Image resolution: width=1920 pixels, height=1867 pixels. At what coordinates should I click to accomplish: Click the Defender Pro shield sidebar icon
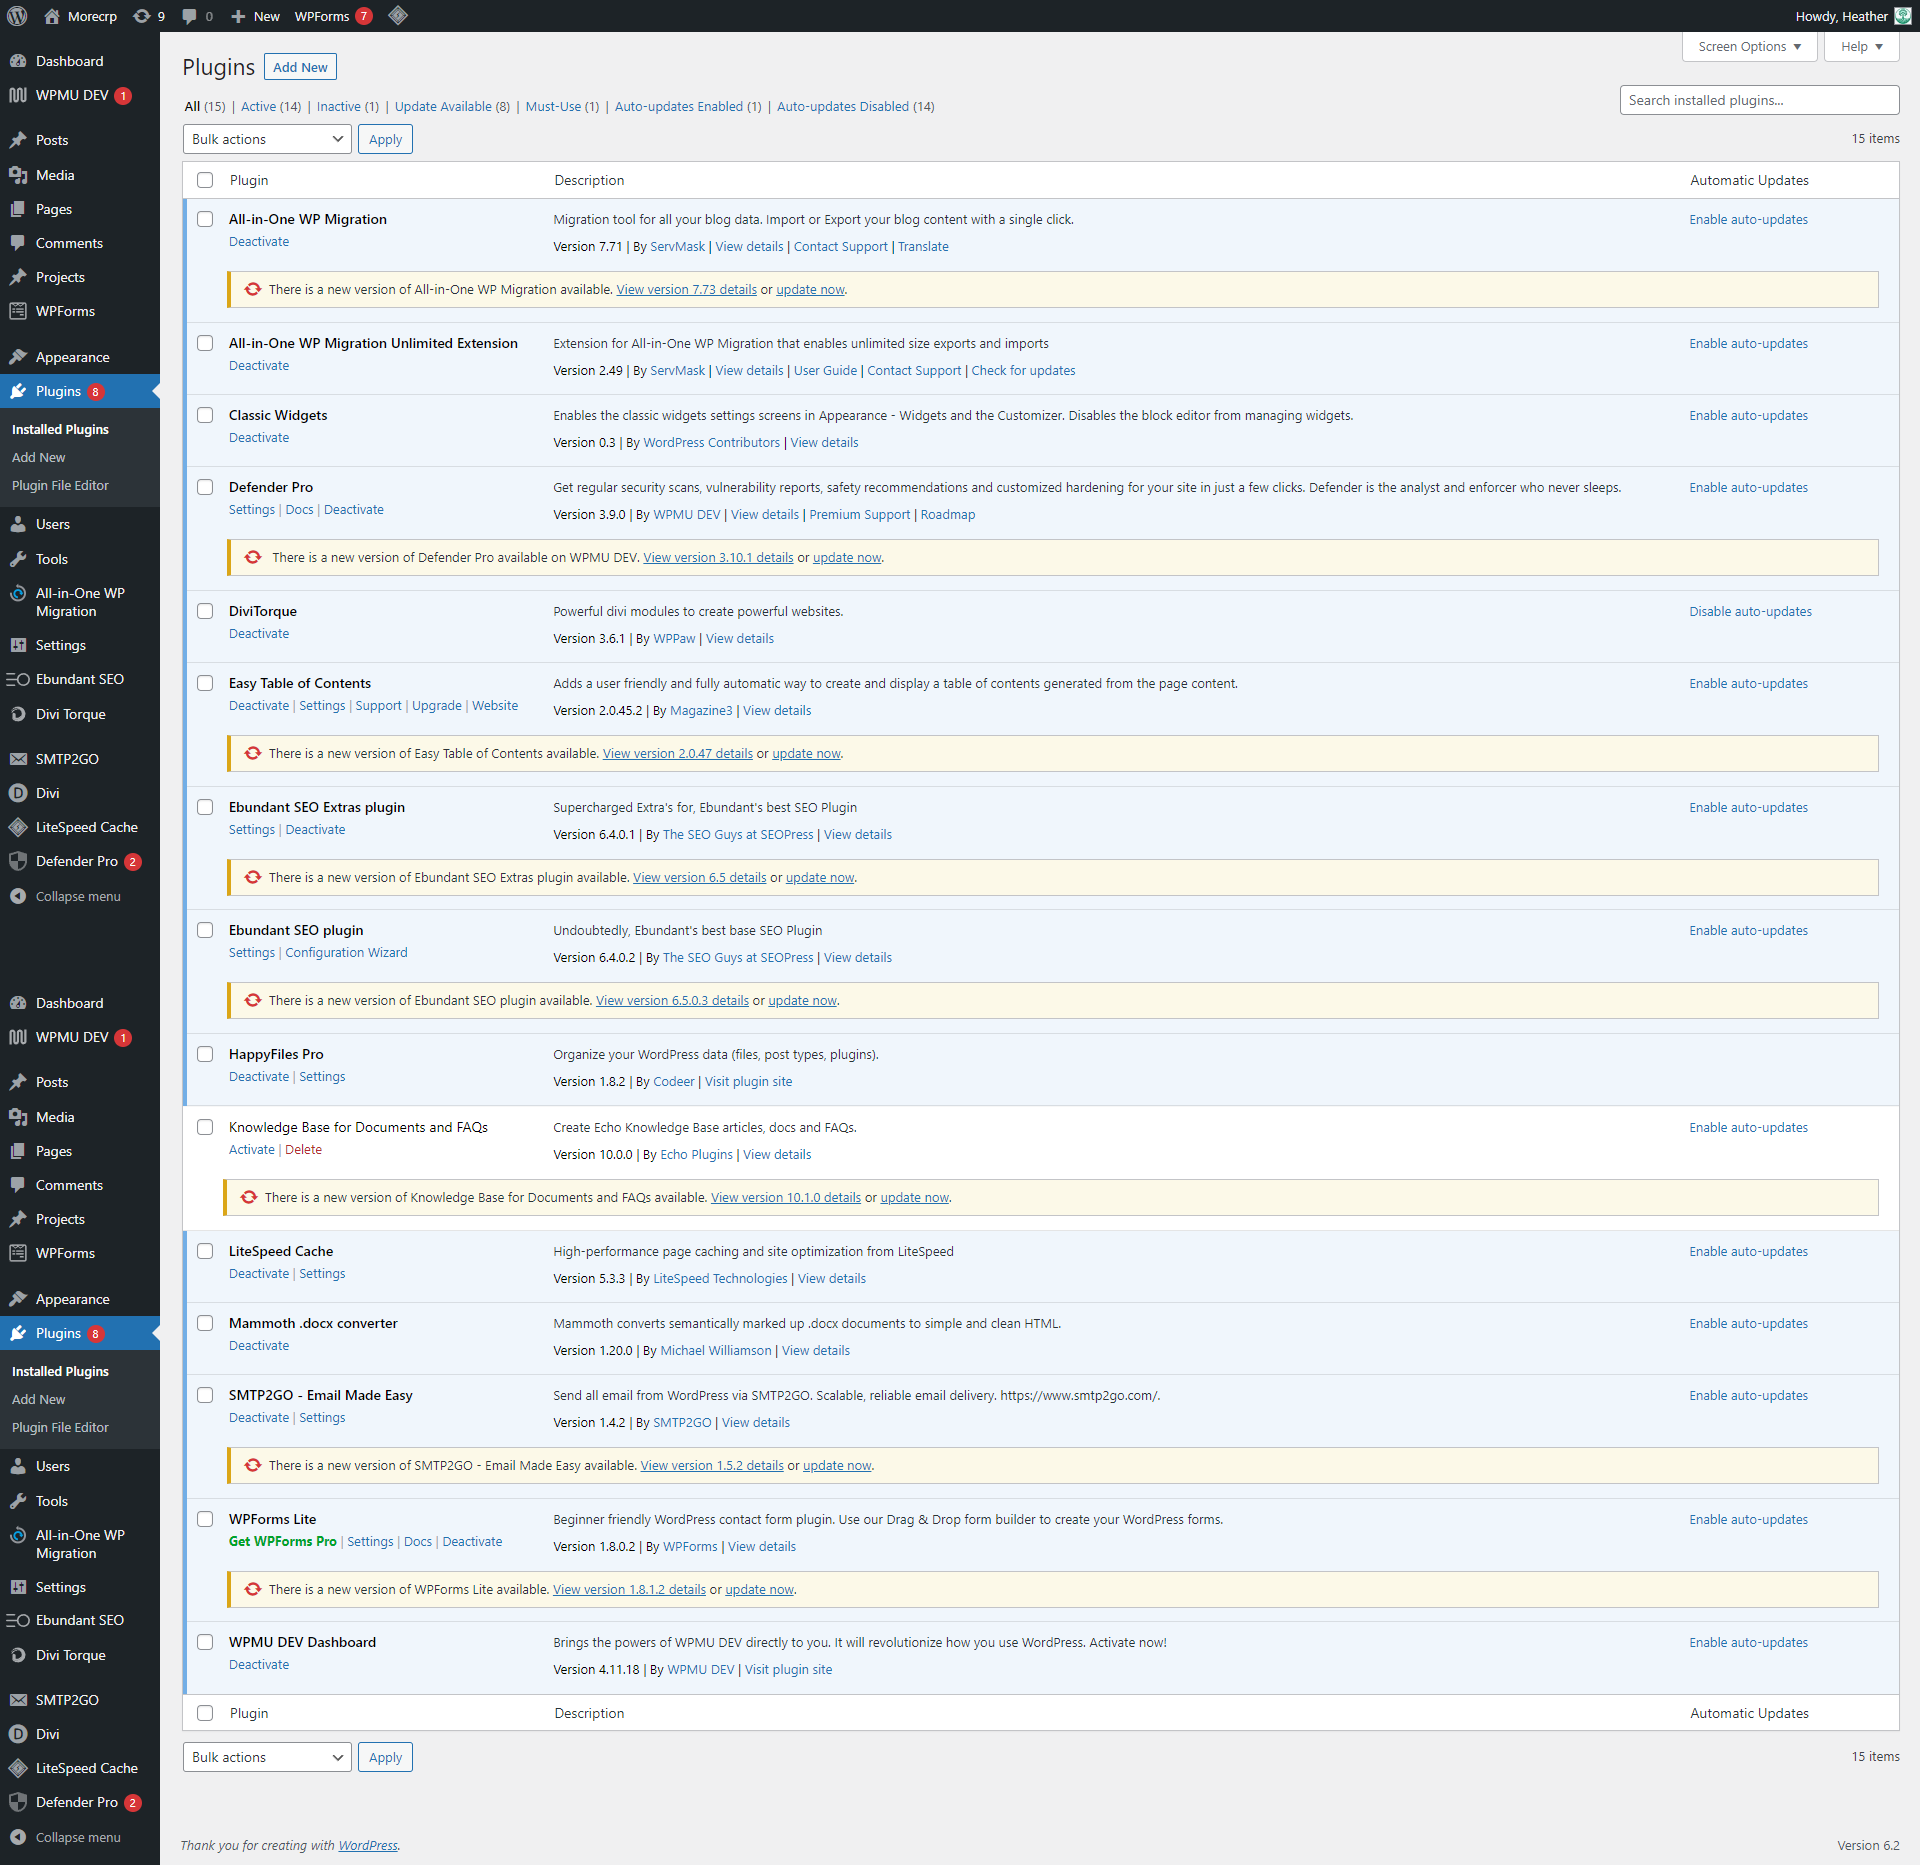click(x=18, y=861)
